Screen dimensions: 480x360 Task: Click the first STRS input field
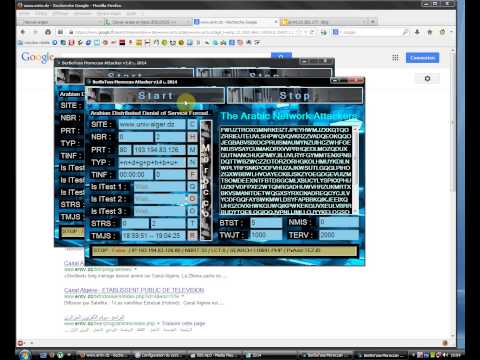[135, 223]
